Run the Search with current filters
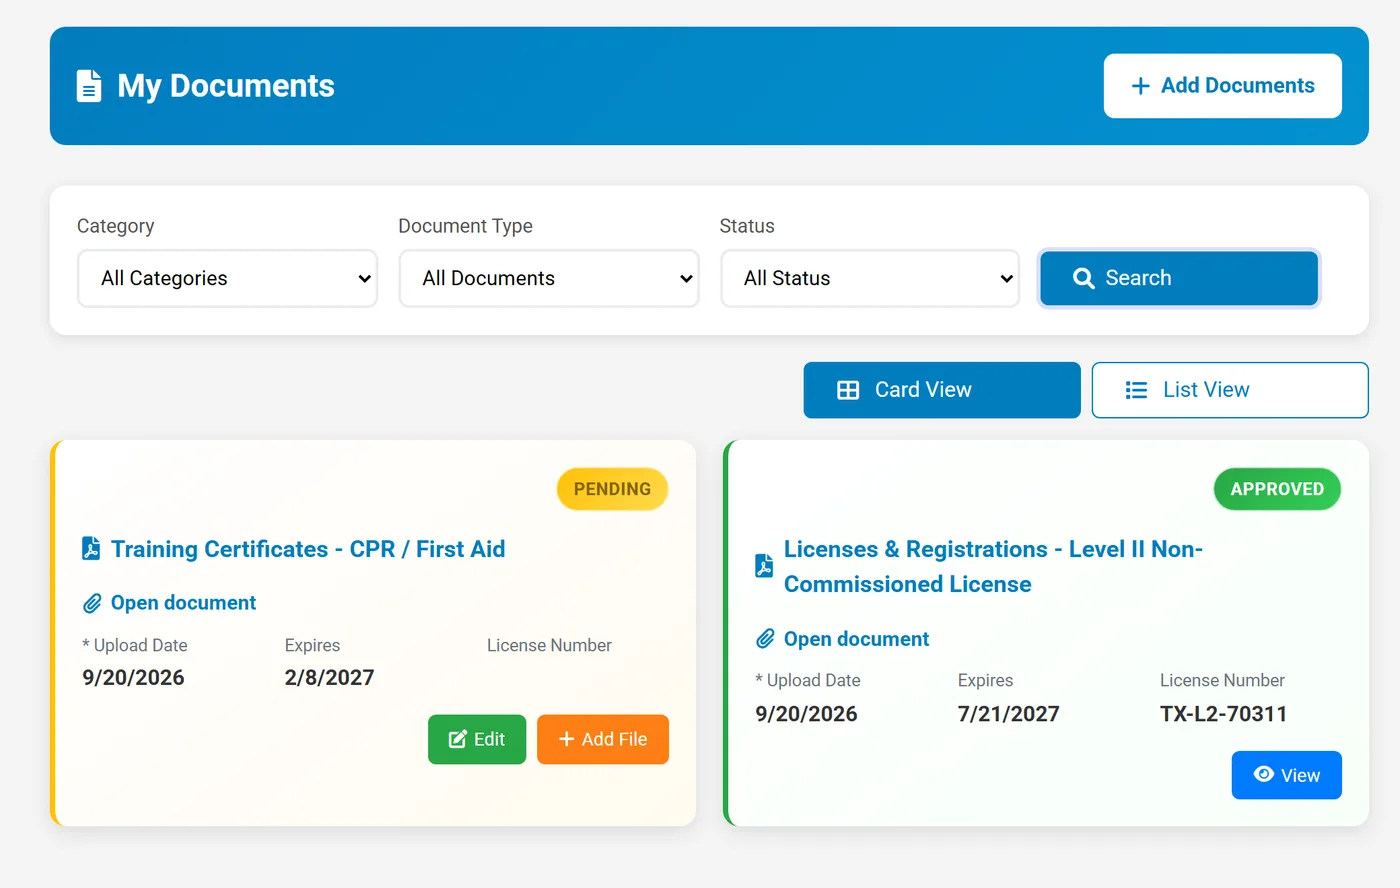The image size is (1400, 888). [1179, 278]
